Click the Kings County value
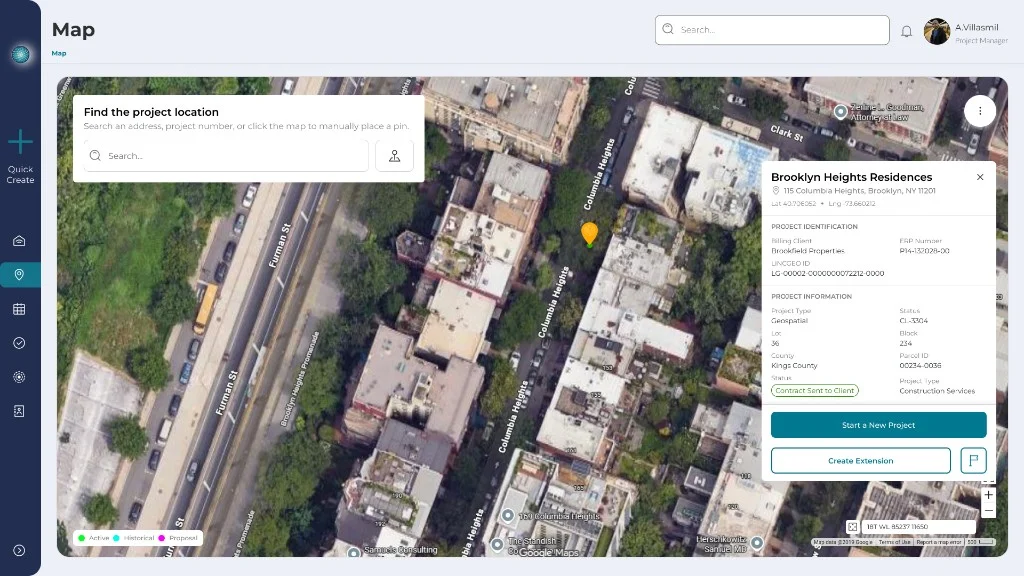Image resolution: width=1024 pixels, height=576 pixels. click(794, 366)
